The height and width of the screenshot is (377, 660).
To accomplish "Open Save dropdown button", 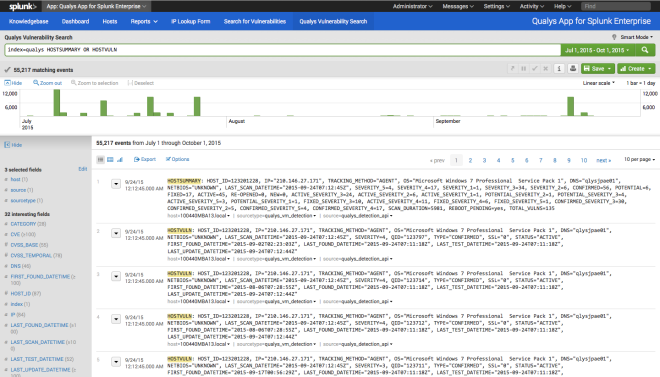I will pos(598,69).
